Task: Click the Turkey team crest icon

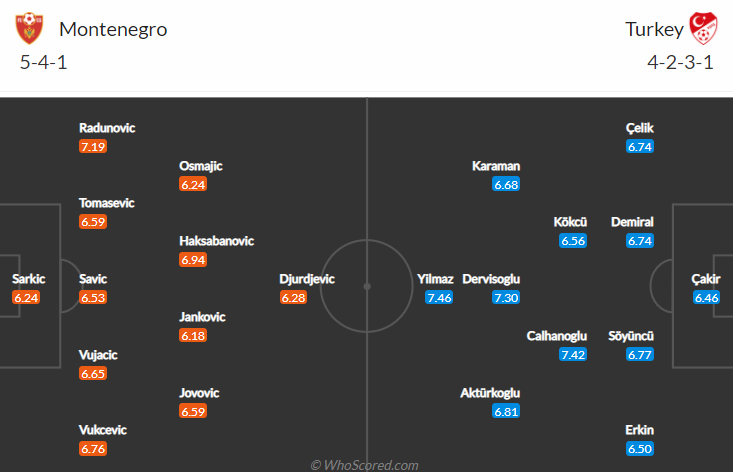Action: [x=703, y=29]
